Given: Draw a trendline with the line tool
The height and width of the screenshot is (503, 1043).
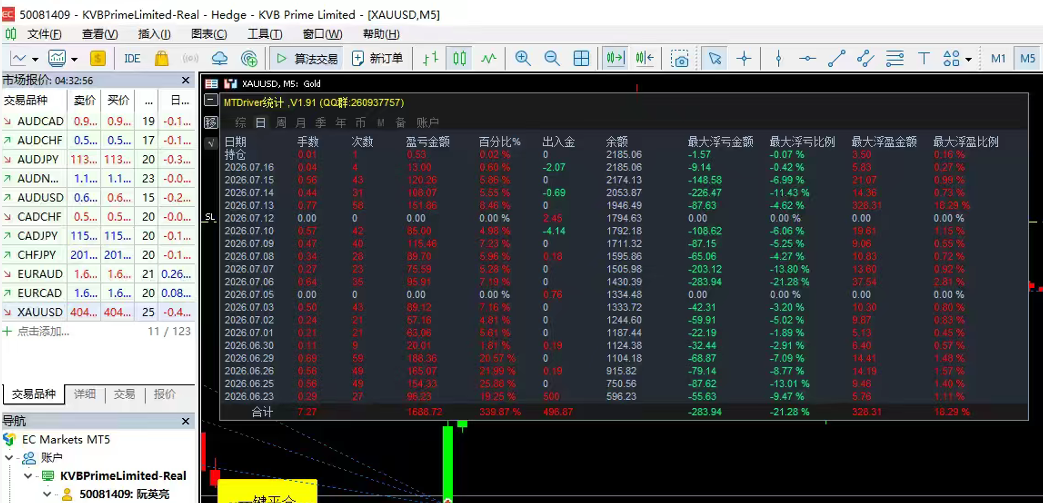Looking at the screenshot, I should [x=836, y=59].
